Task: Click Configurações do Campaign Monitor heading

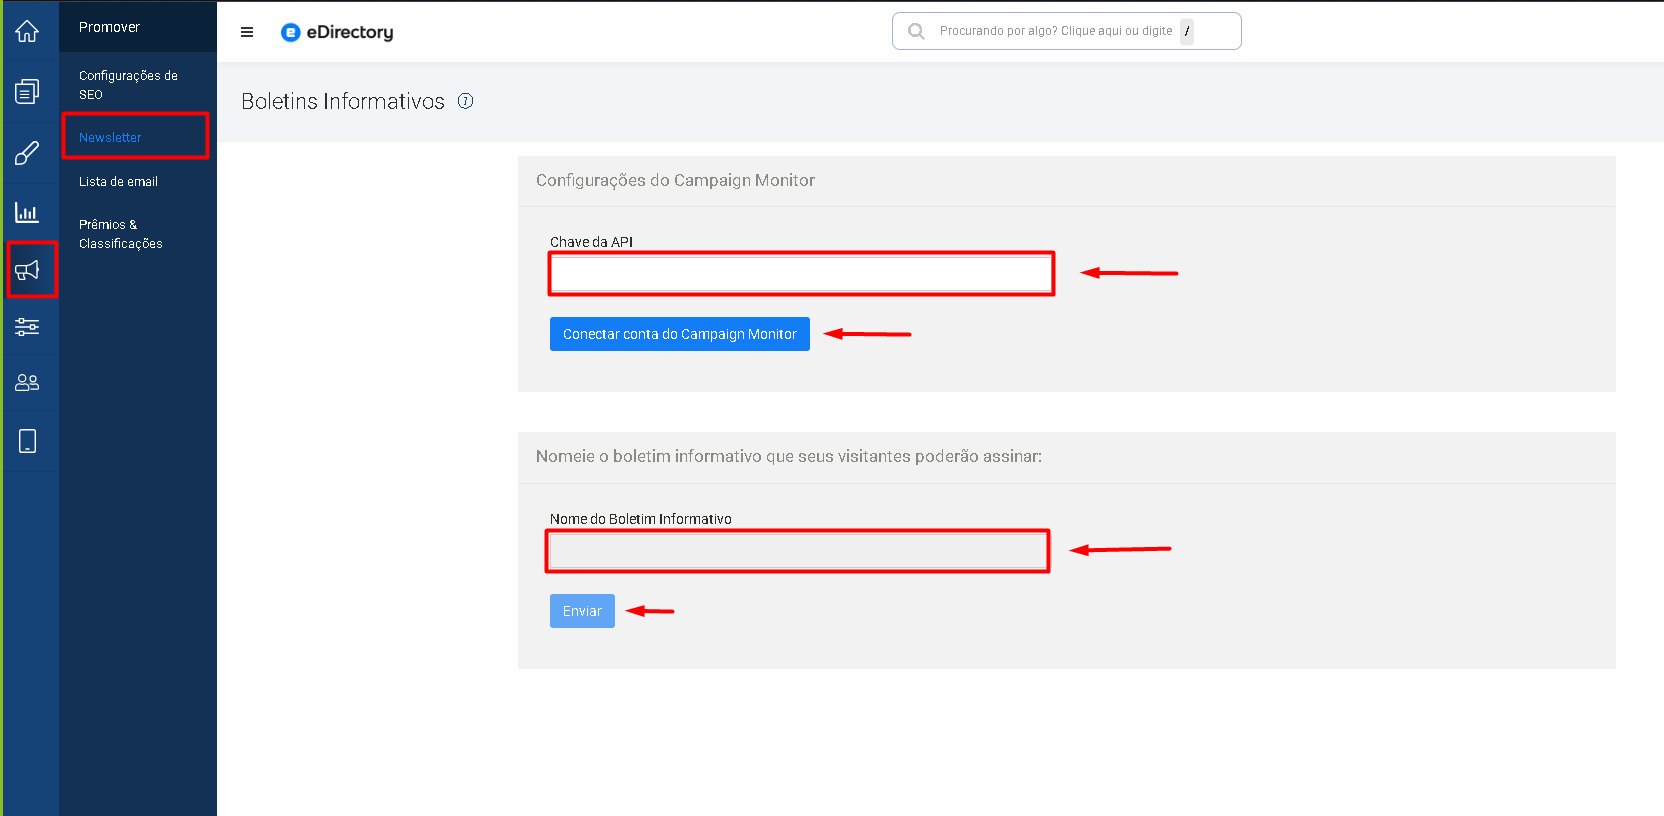Action: 675,180
